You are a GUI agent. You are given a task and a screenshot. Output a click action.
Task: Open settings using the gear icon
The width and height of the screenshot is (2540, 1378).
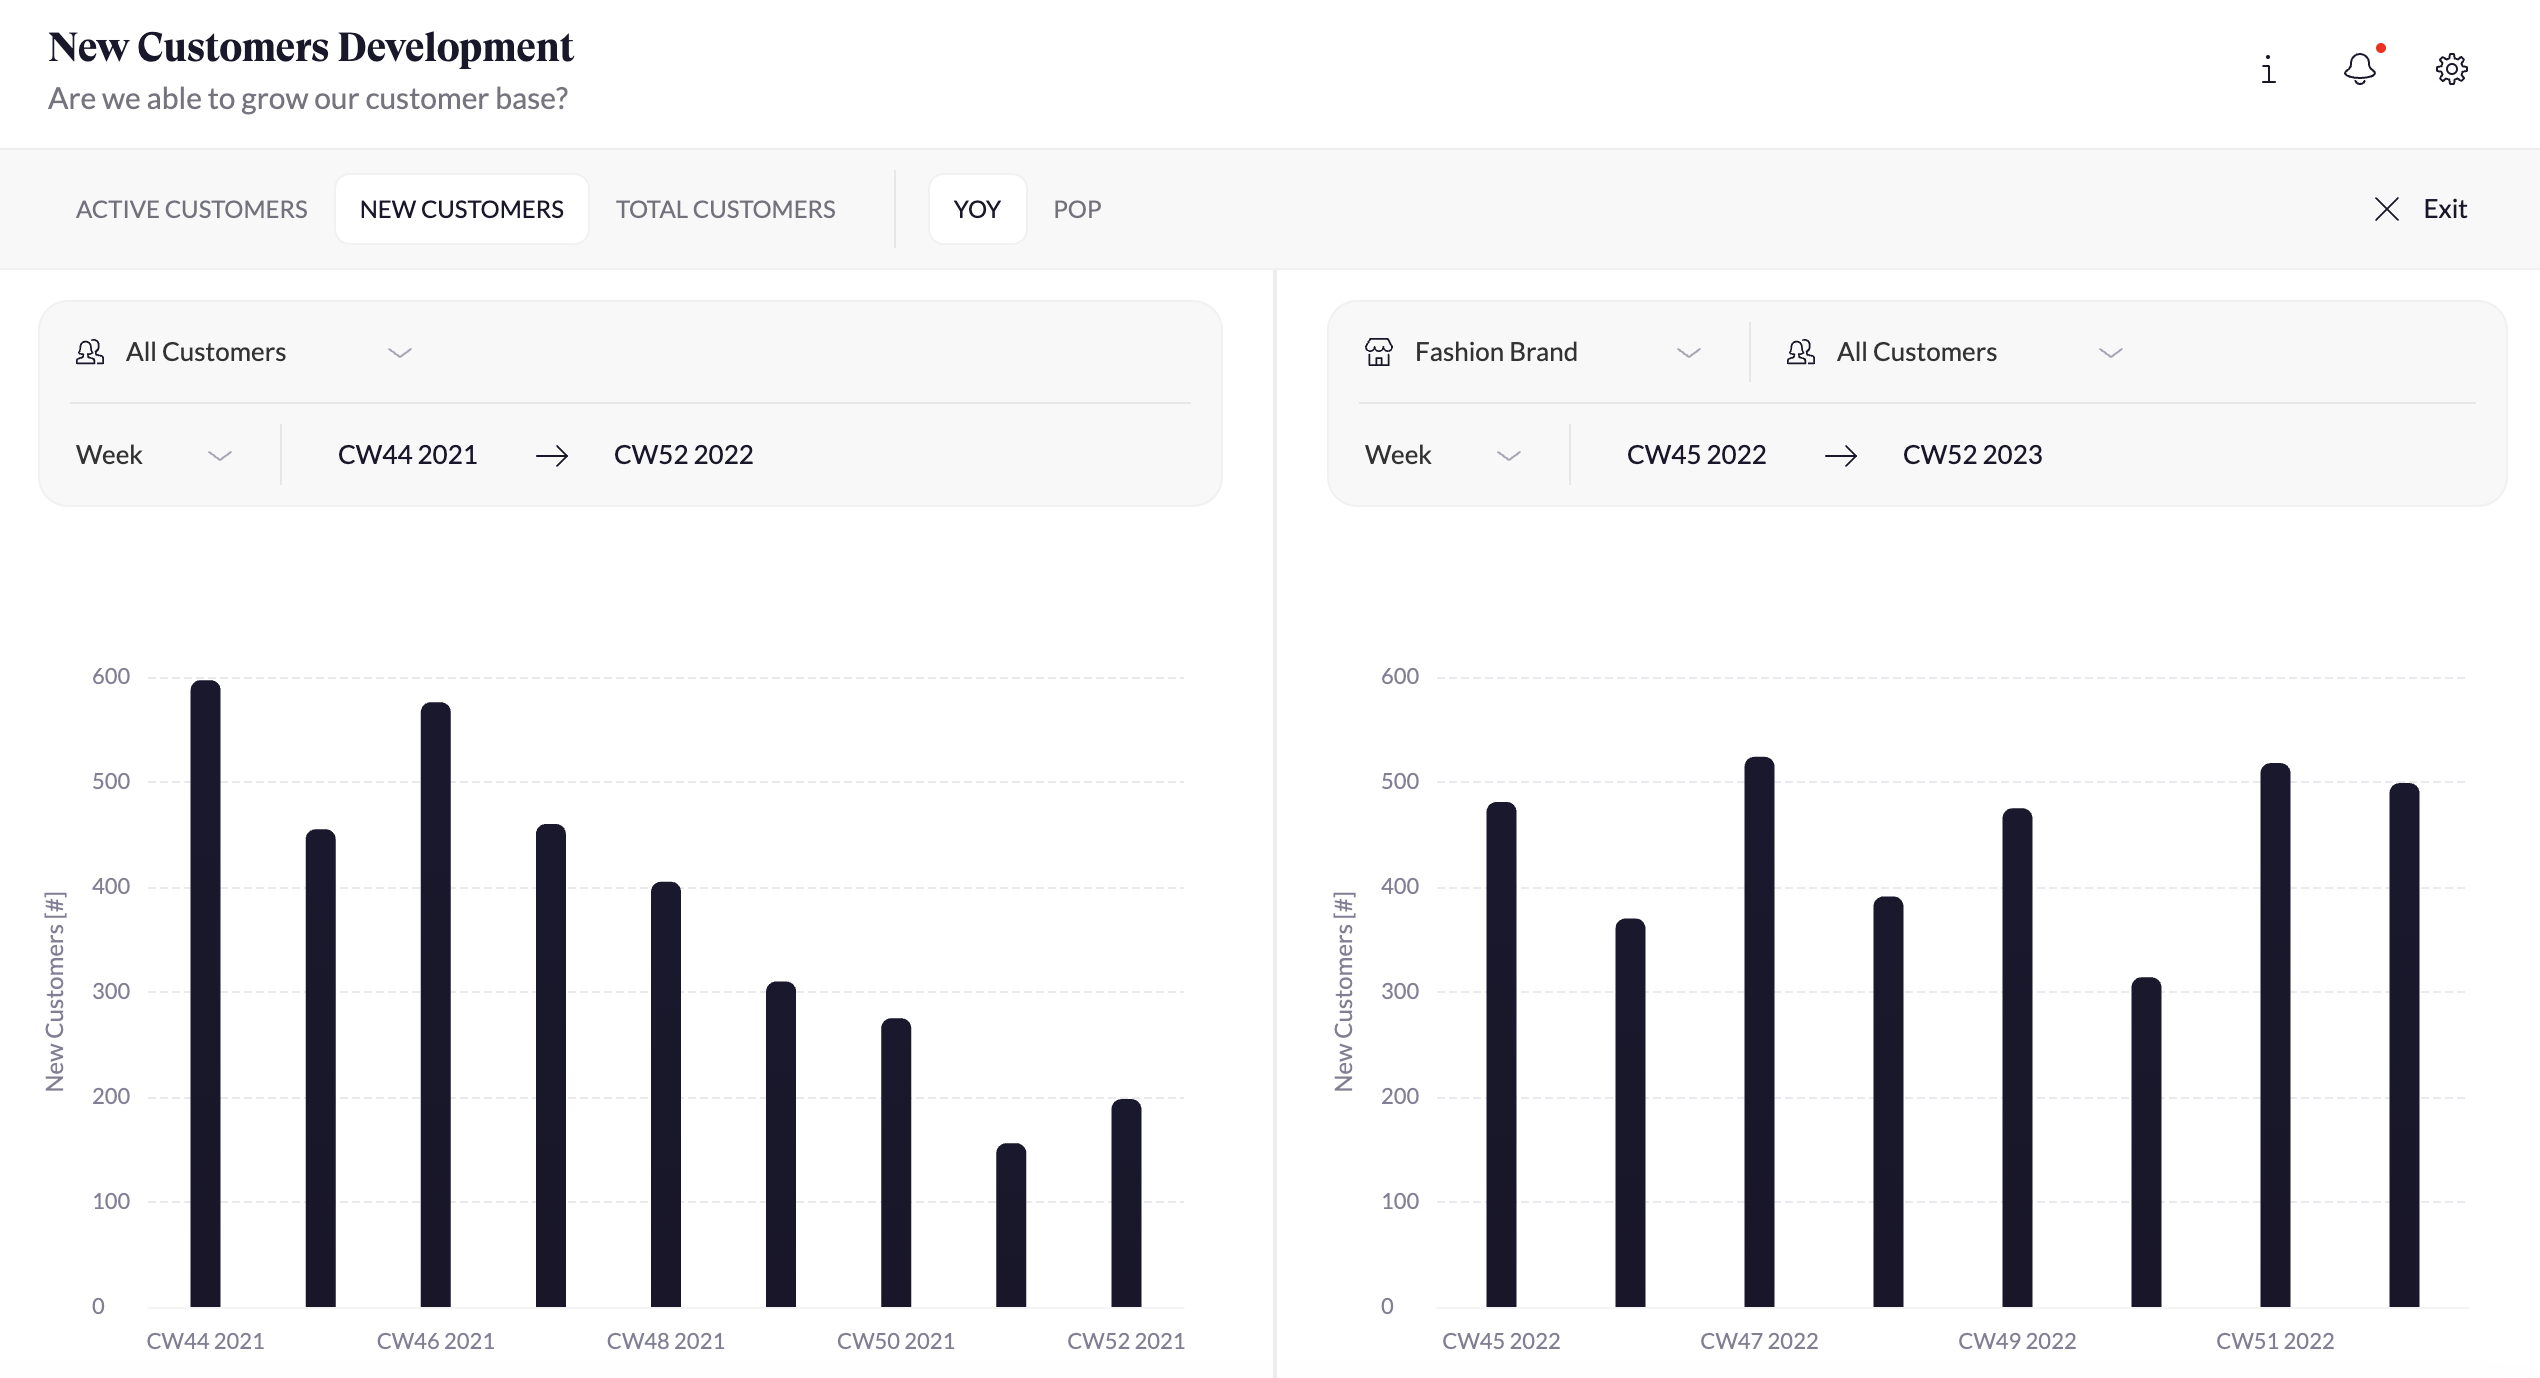pyautogui.click(x=2450, y=69)
